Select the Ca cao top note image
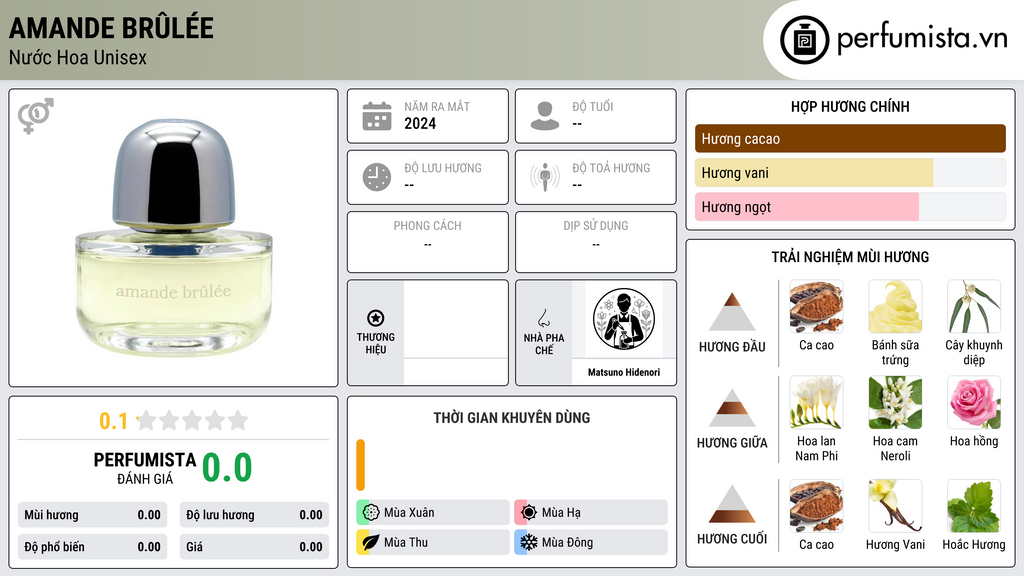Image resolution: width=1024 pixels, height=576 pixels. [816, 306]
